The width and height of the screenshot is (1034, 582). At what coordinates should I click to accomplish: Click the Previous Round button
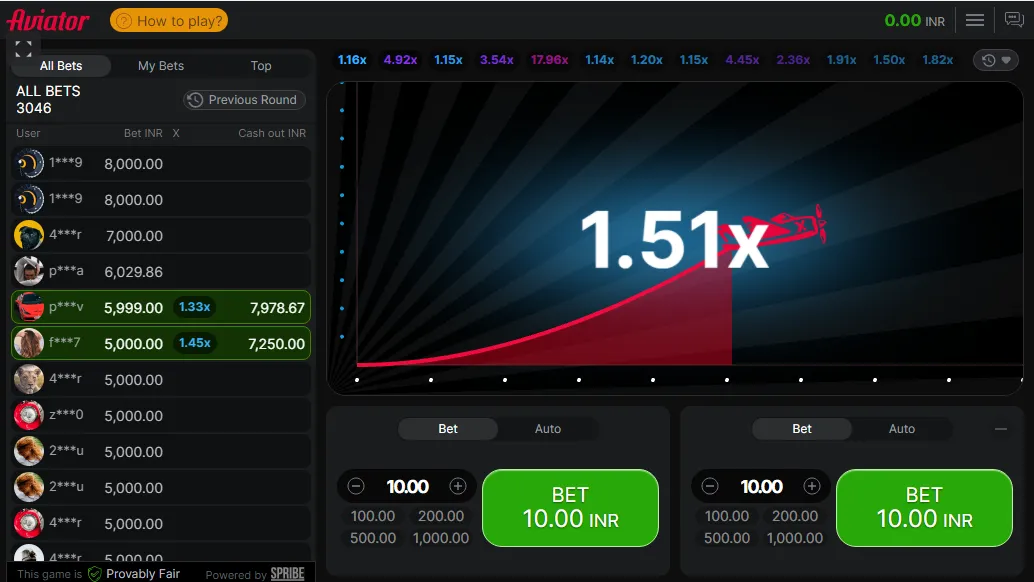[243, 100]
